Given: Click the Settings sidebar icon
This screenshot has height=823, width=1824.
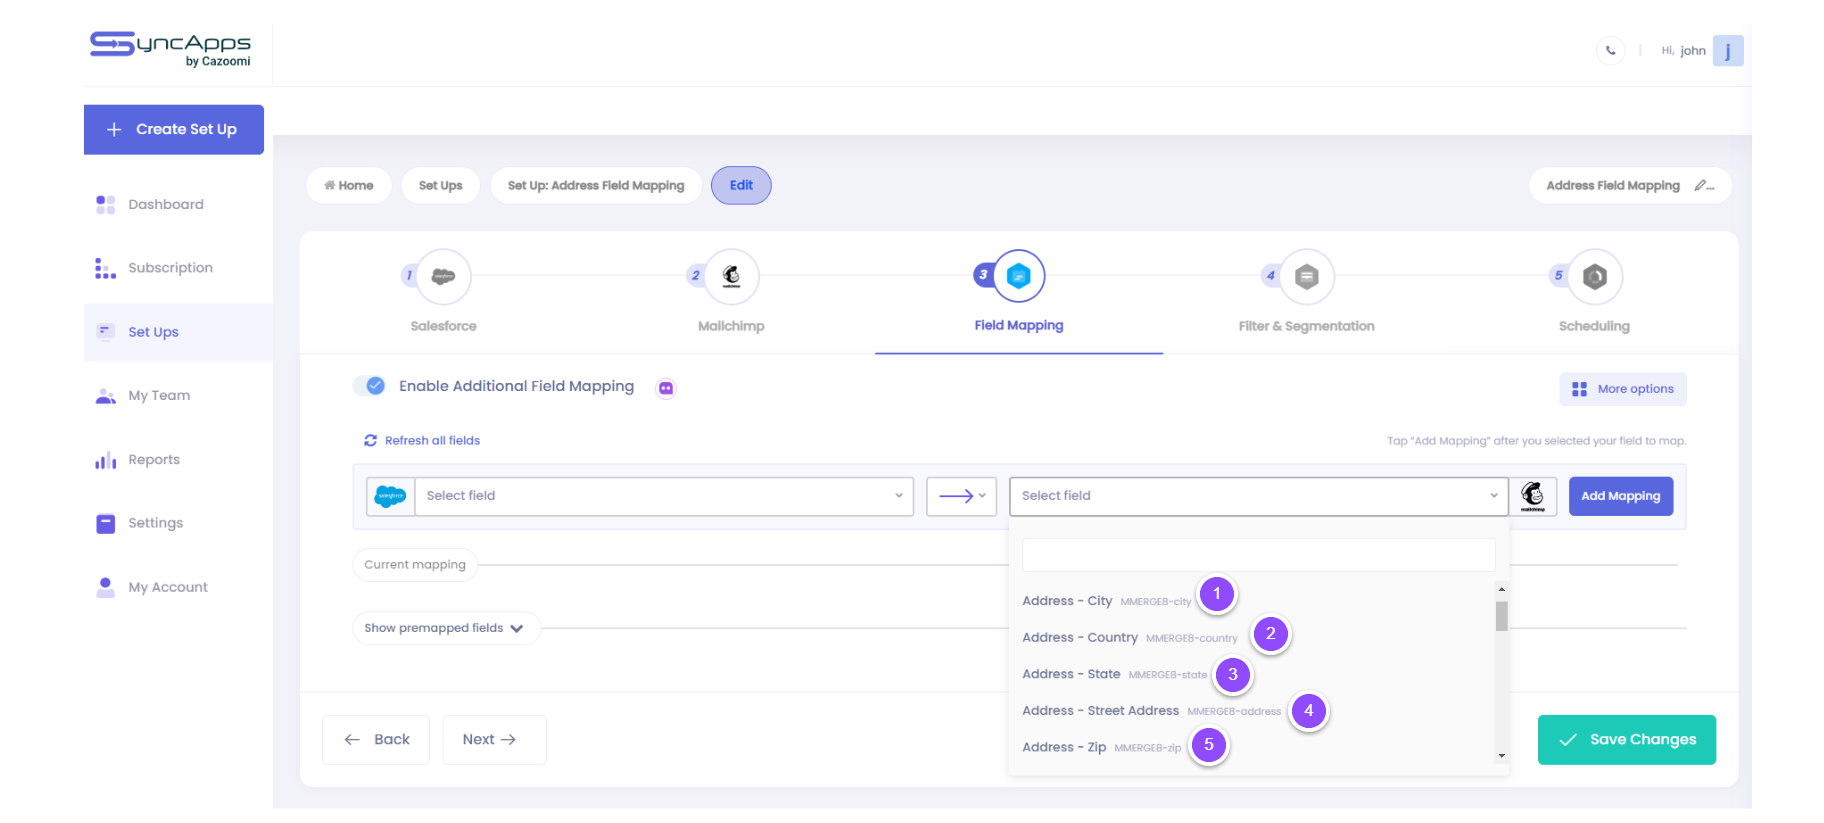Looking at the screenshot, I should (x=105, y=523).
